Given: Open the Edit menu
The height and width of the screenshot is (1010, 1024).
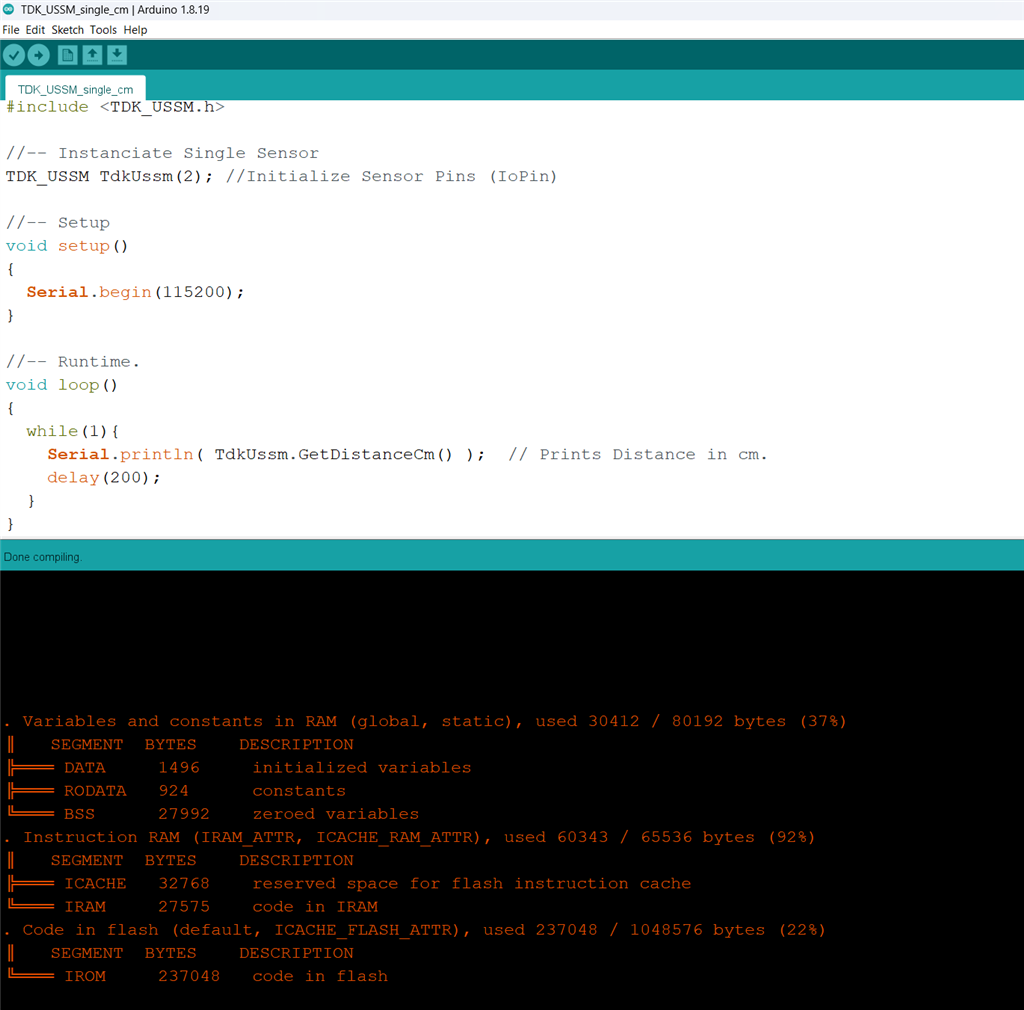Looking at the screenshot, I should tap(35, 30).
